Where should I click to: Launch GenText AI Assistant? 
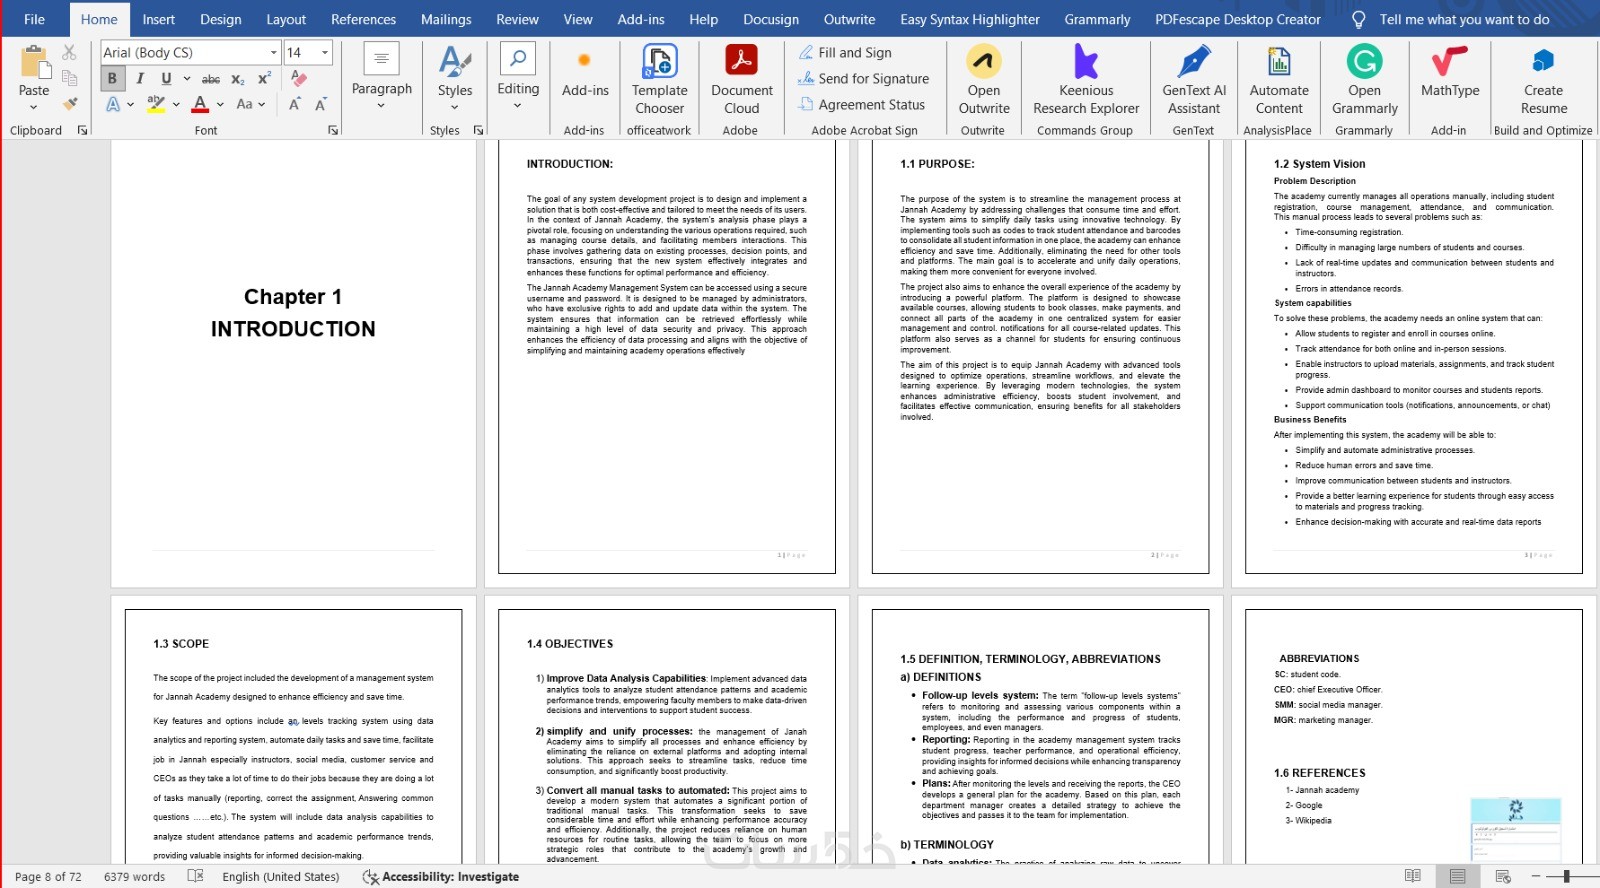(1194, 80)
